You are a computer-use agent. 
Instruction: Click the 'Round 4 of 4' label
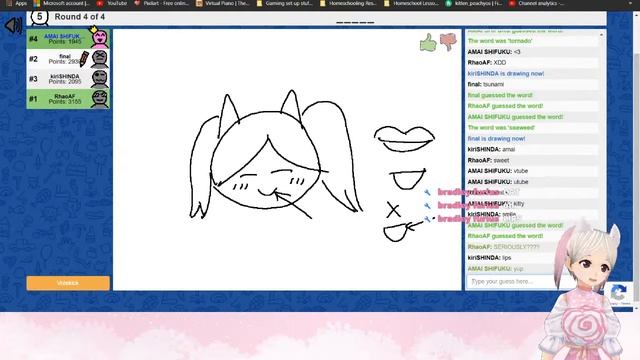[80, 17]
